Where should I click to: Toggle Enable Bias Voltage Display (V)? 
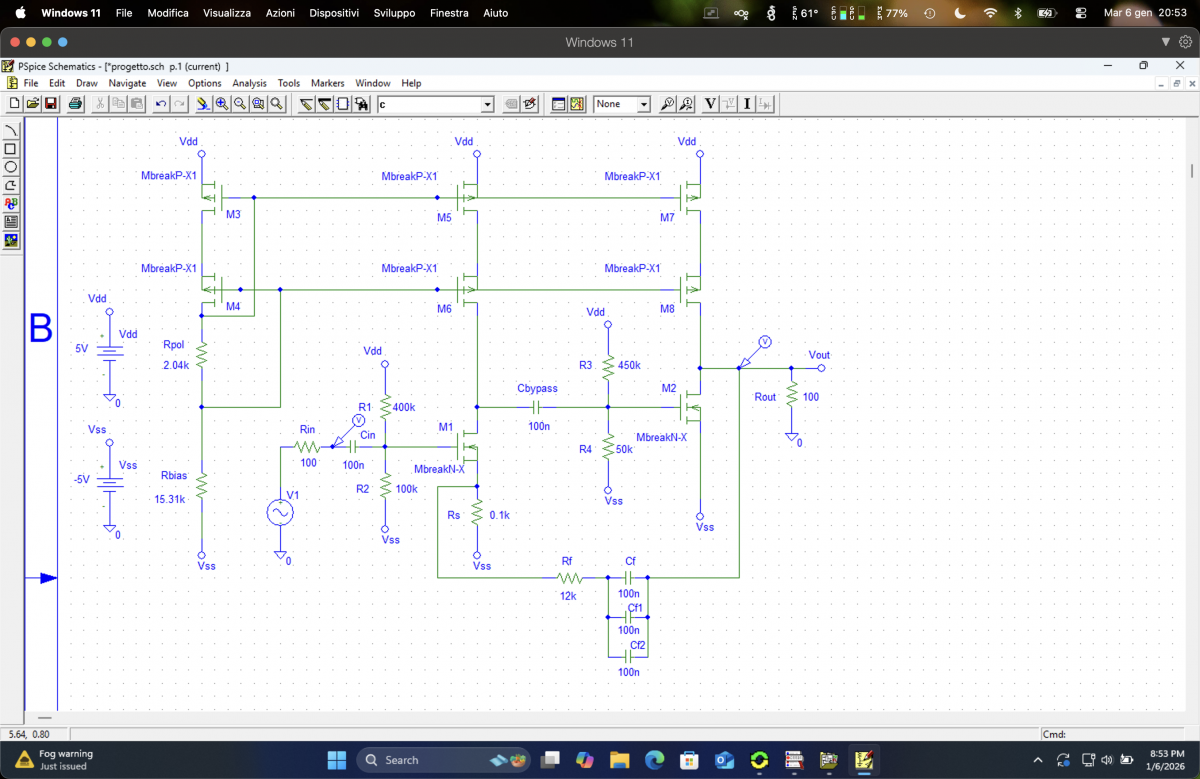point(710,104)
